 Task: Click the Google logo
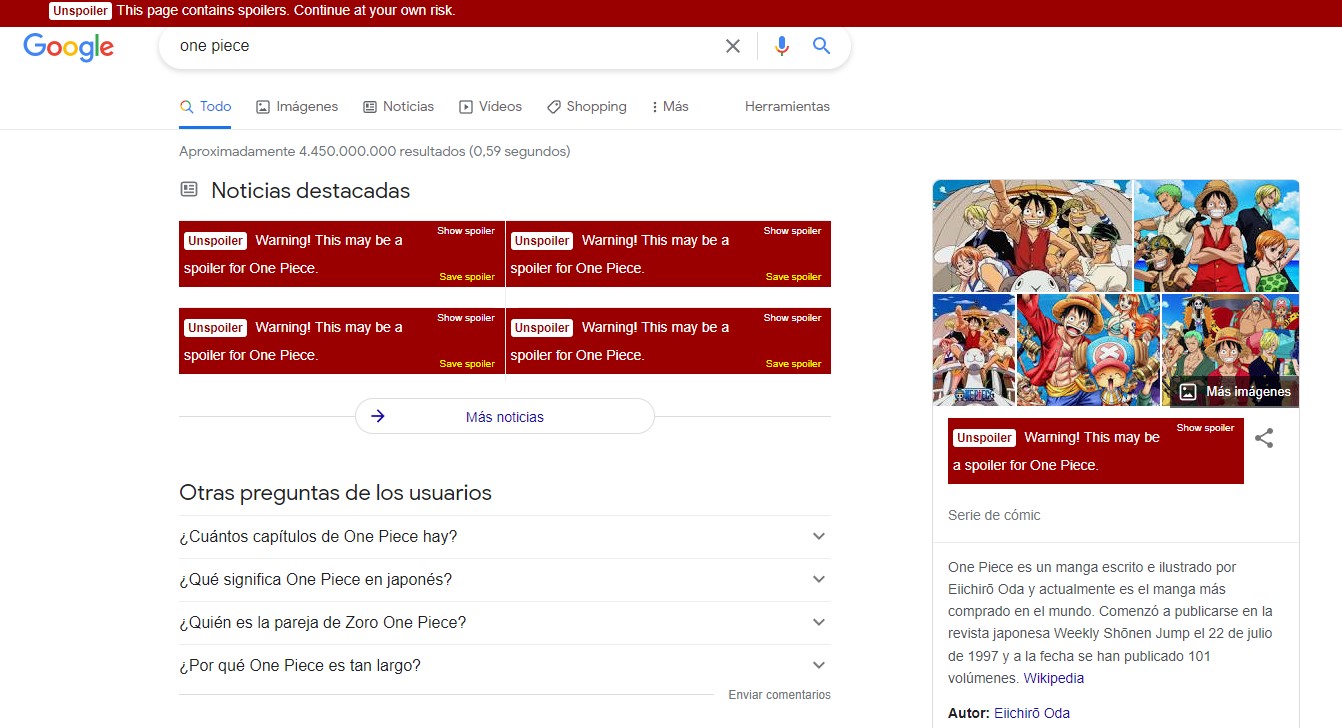pyautogui.click(x=68, y=46)
